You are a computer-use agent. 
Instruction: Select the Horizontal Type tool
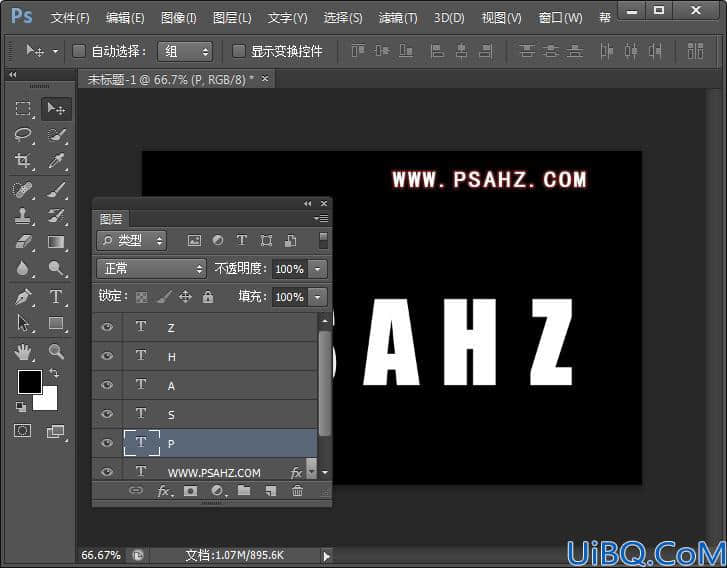coord(56,297)
